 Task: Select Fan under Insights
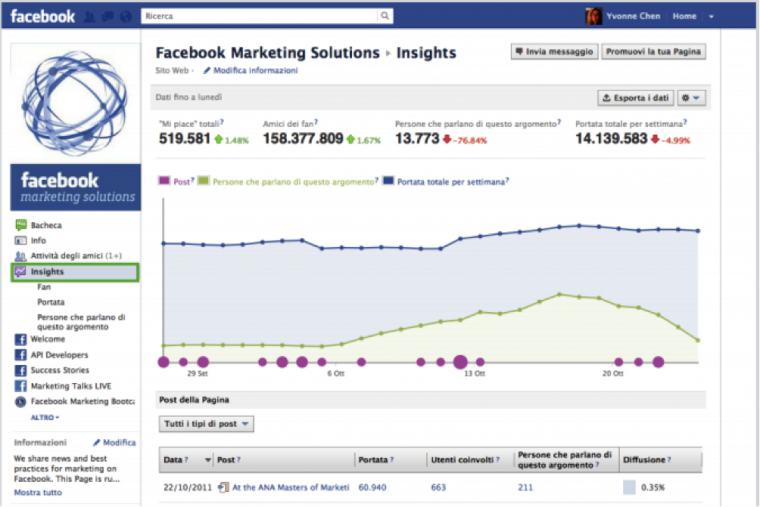(x=44, y=287)
